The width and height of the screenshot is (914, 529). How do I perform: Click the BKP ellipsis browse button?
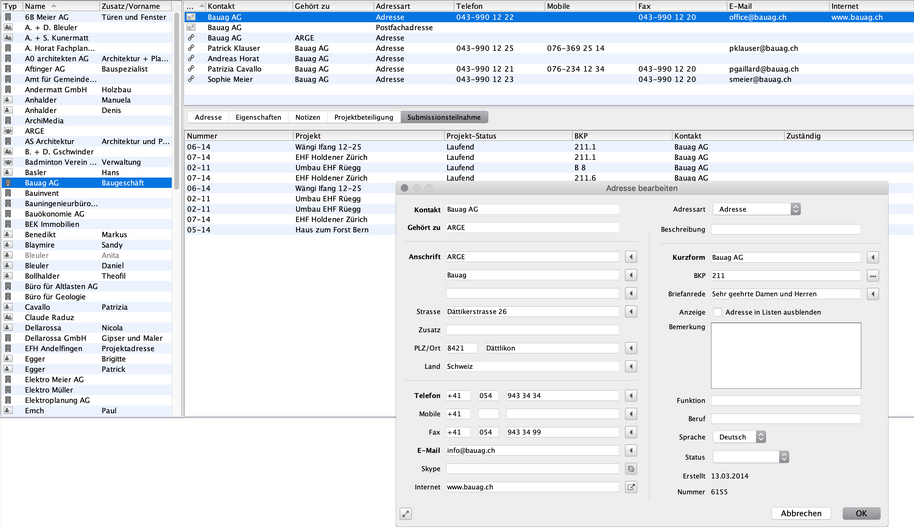click(x=872, y=276)
